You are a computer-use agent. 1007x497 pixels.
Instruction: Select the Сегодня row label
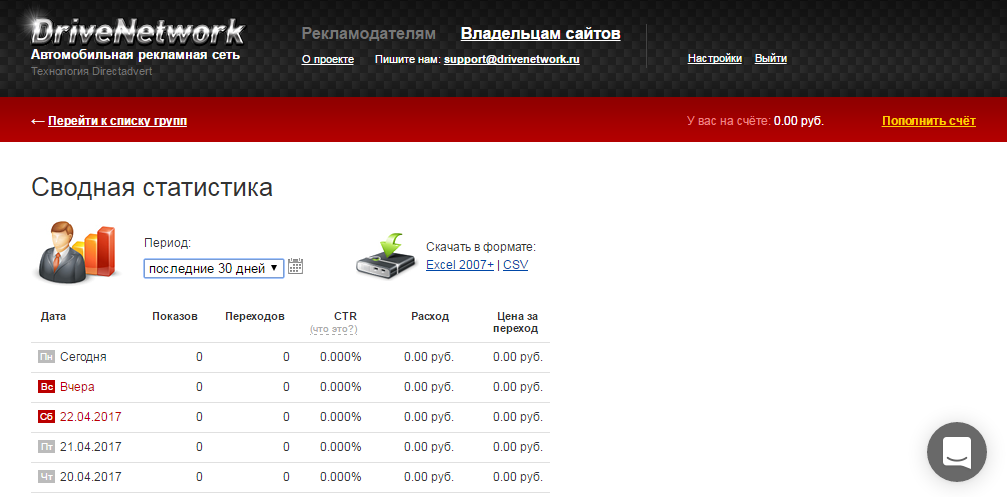click(83, 357)
